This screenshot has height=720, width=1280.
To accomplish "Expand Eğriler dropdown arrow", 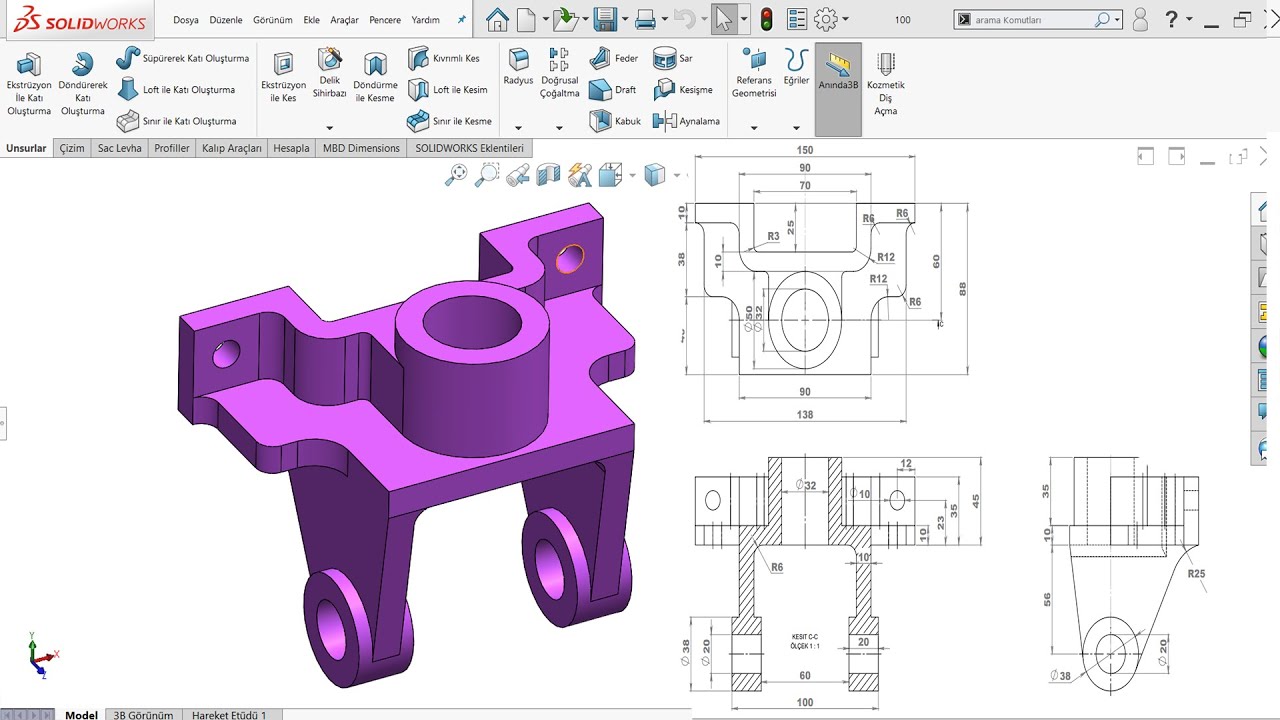I will pyautogui.click(x=796, y=128).
